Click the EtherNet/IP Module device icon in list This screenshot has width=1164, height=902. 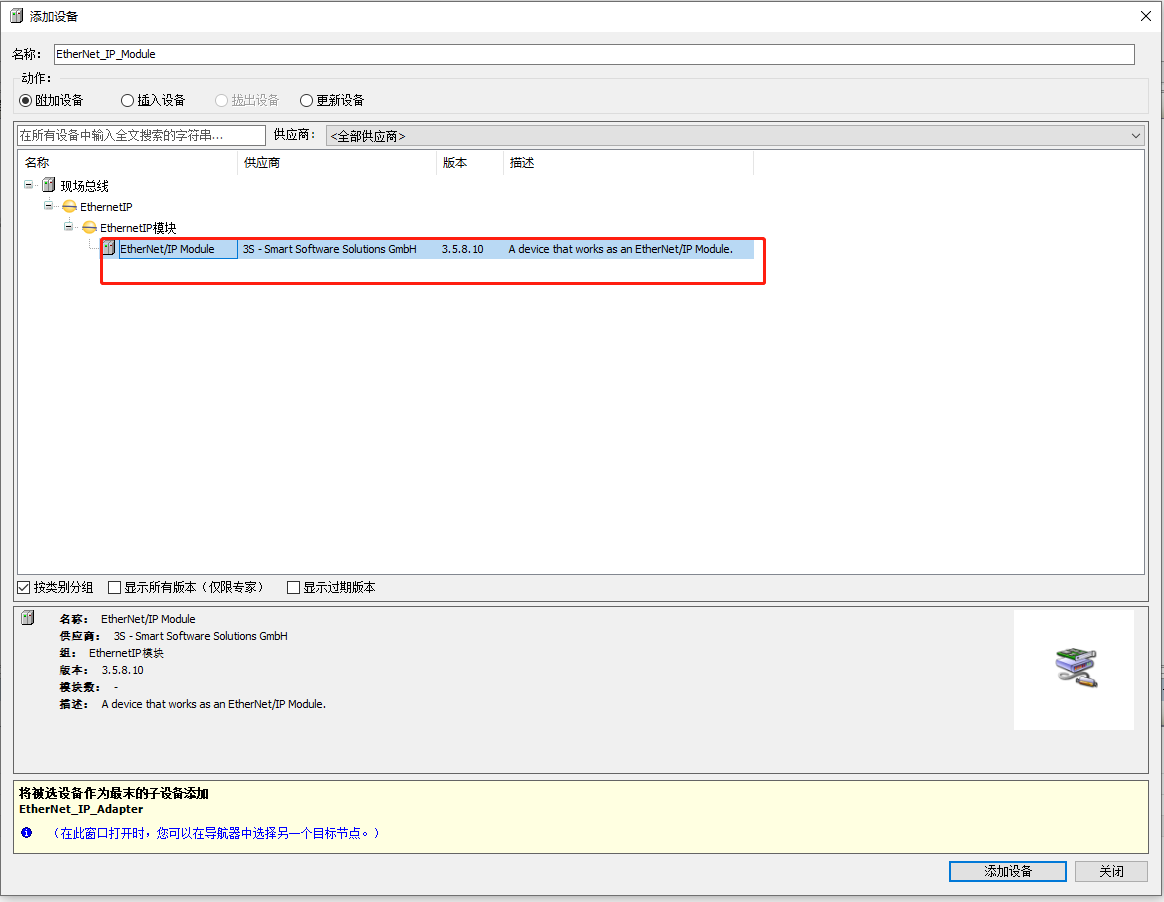click(109, 249)
